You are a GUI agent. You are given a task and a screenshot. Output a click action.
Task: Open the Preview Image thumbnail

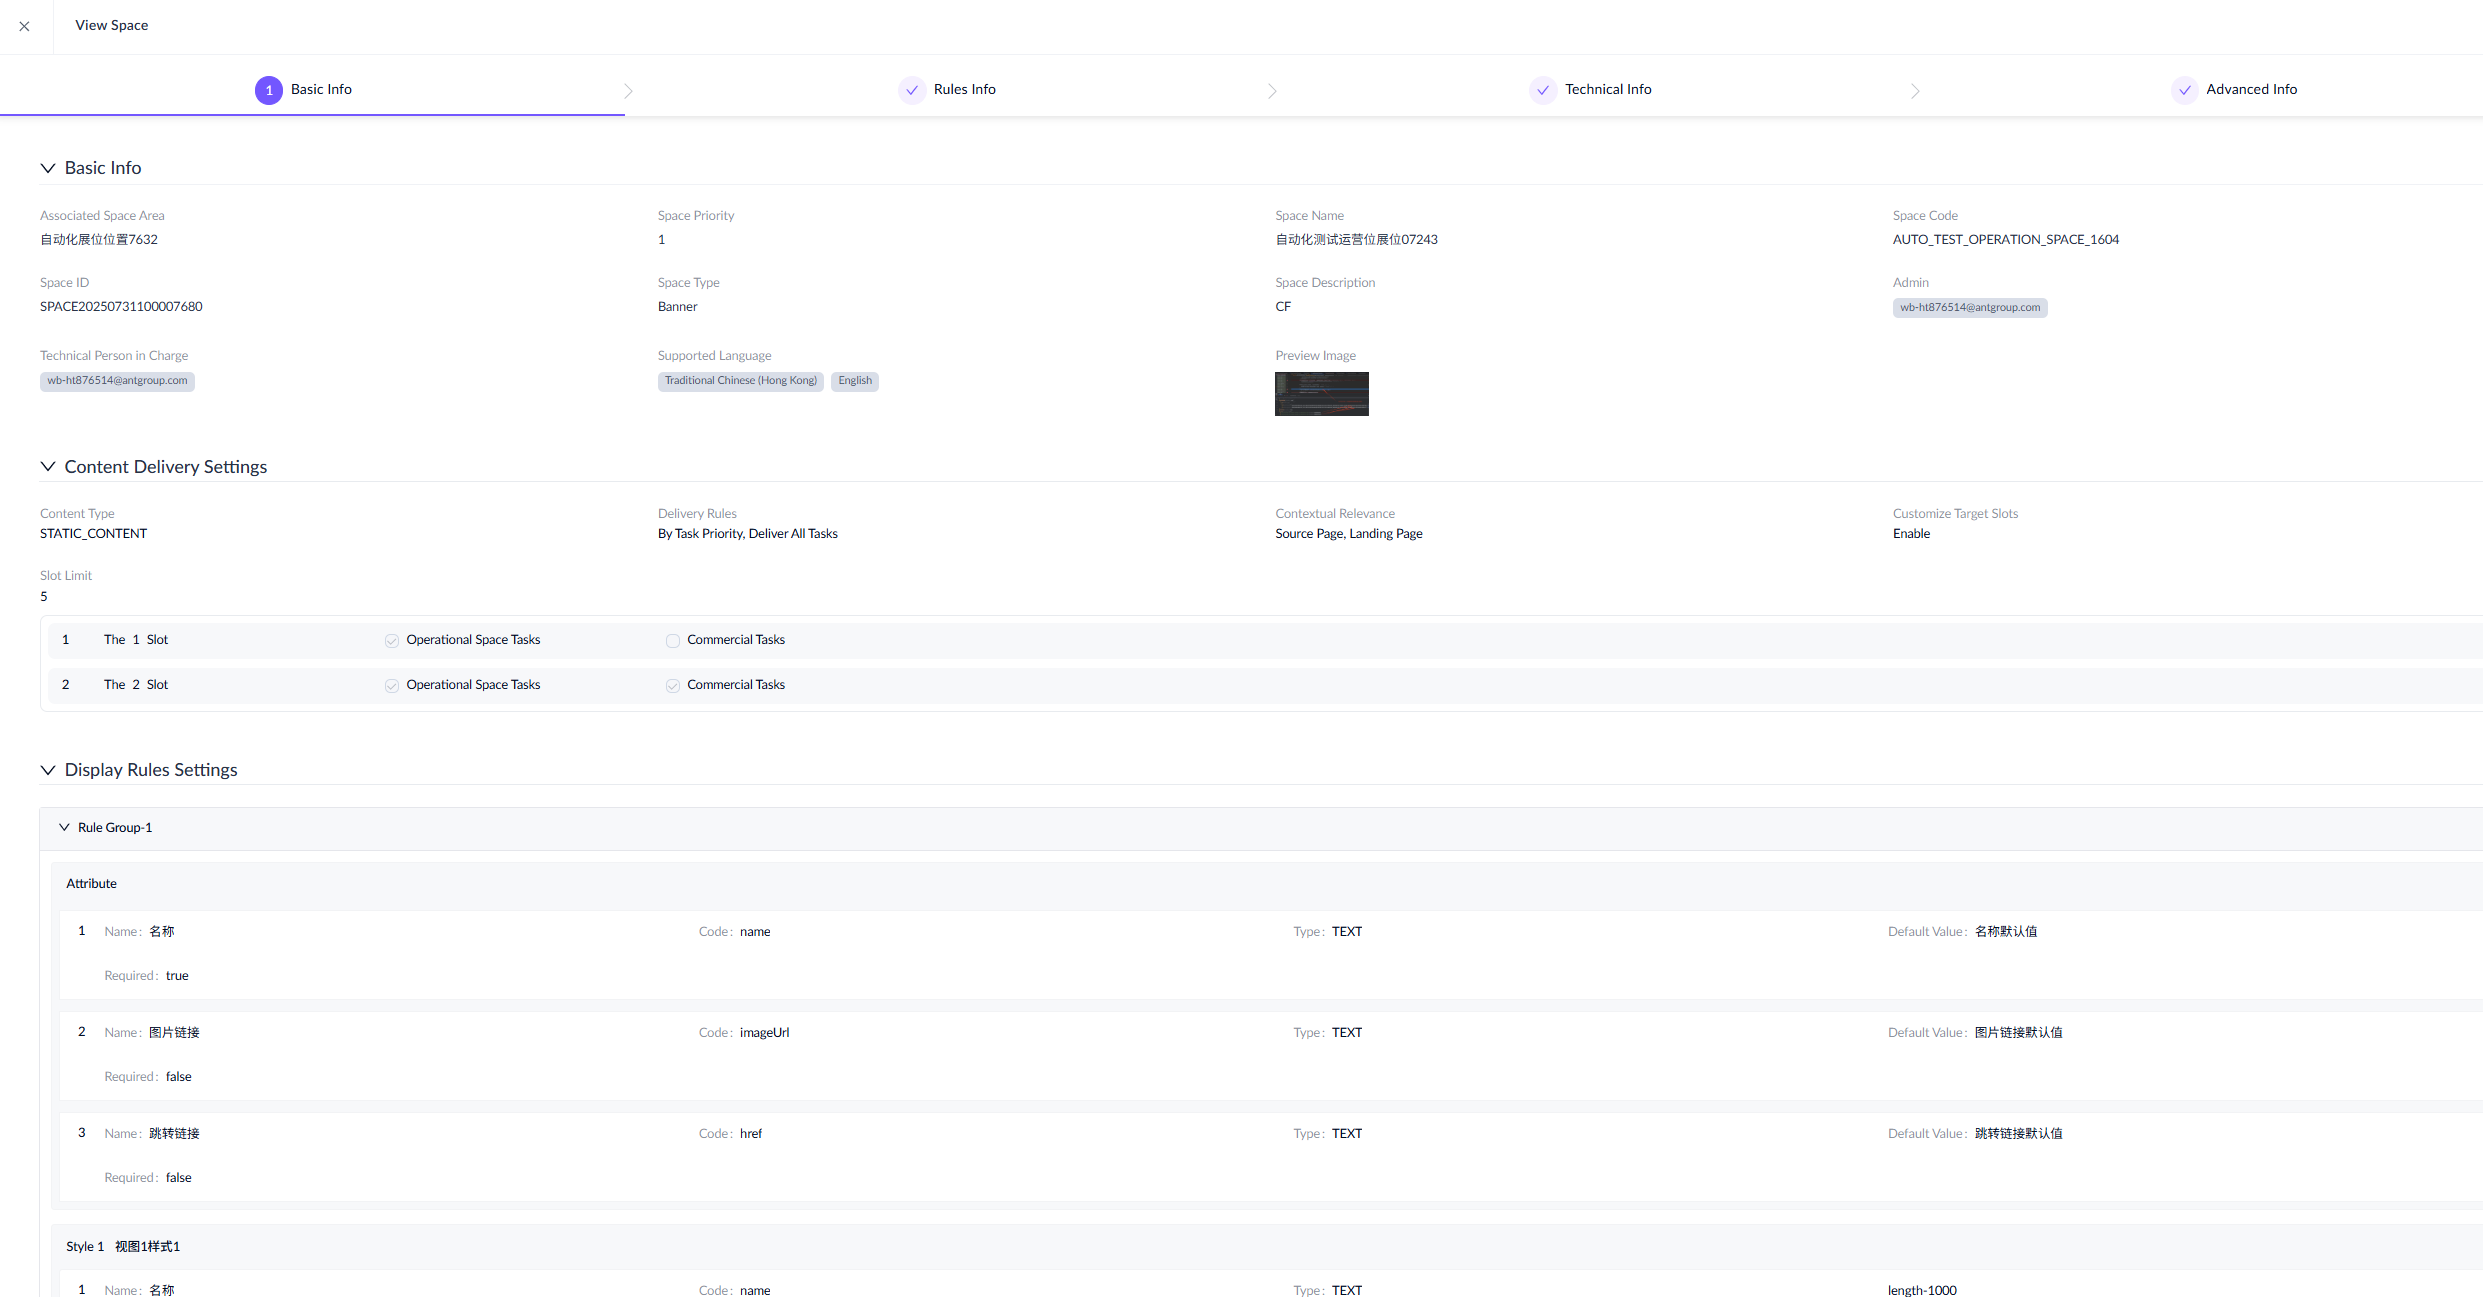tap(1321, 394)
